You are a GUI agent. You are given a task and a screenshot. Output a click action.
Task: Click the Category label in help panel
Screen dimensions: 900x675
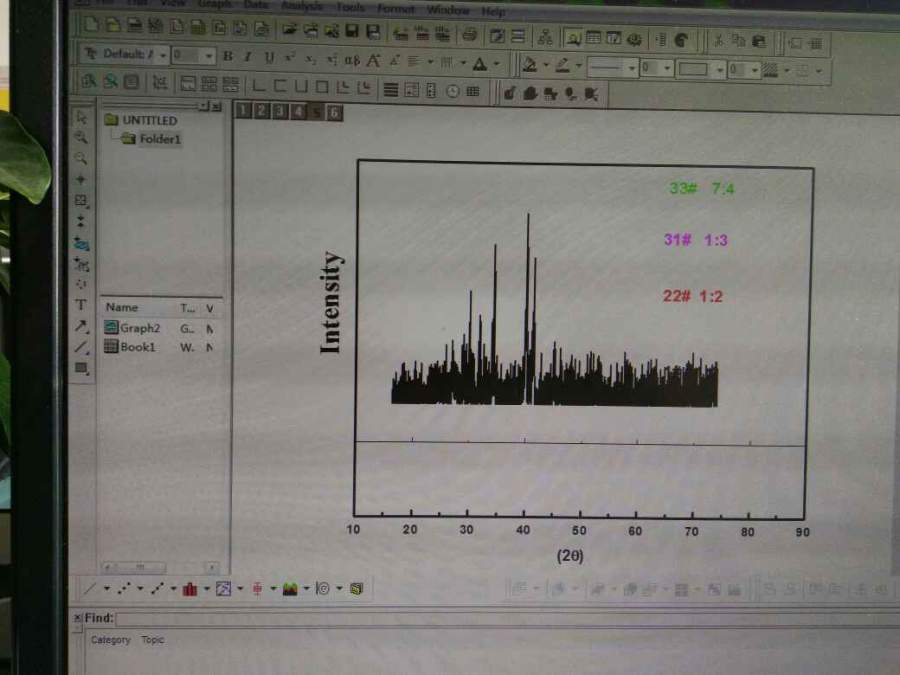click(x=110, y=639)
